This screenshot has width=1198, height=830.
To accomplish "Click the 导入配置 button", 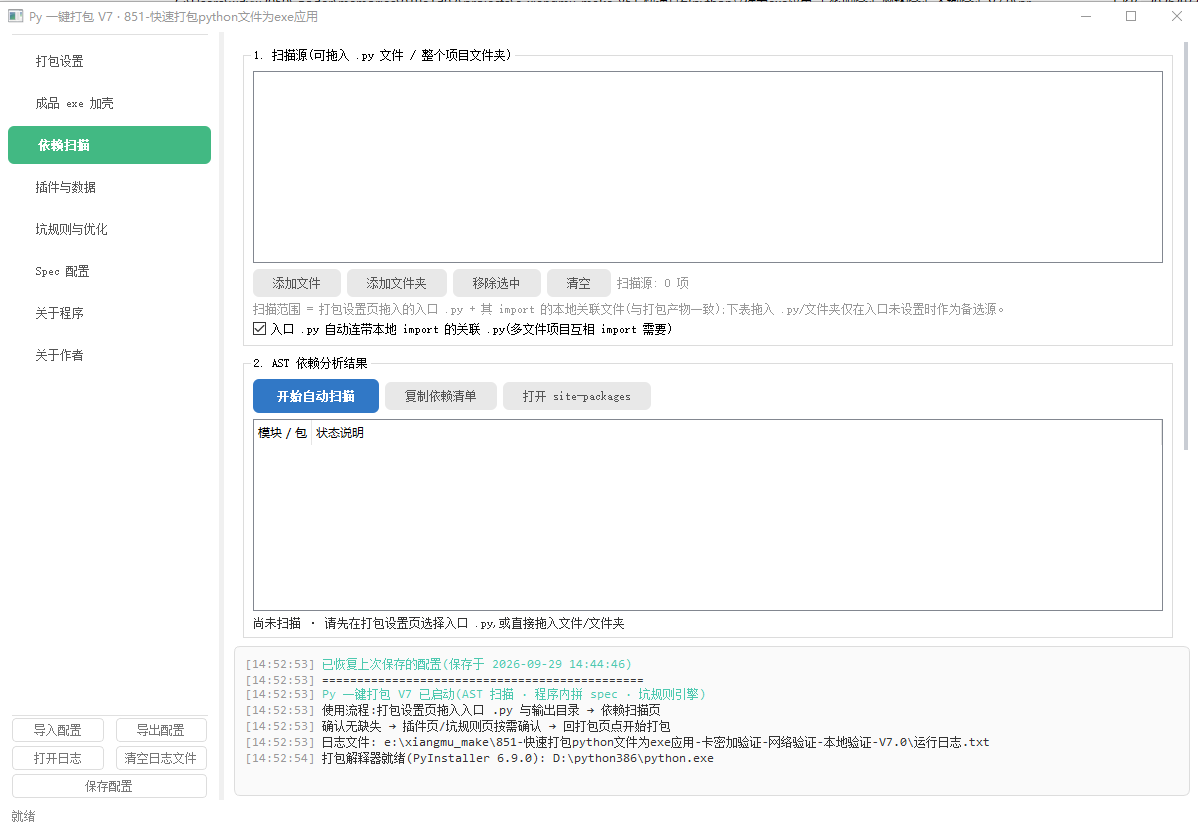I will pos(58,730).
